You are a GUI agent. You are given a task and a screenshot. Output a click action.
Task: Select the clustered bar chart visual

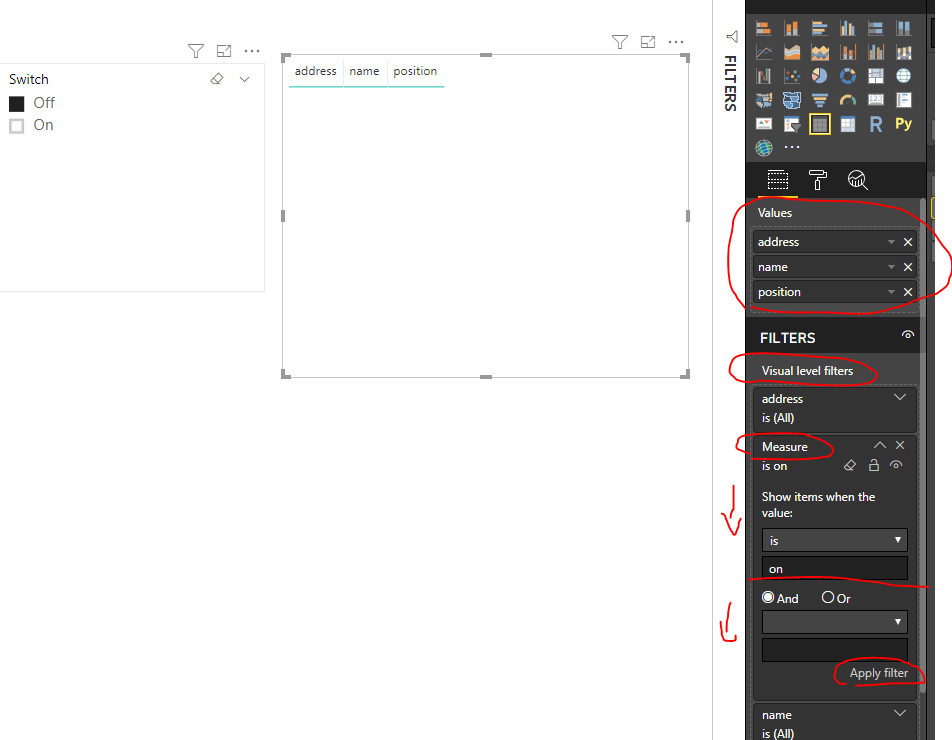(820, 28)
